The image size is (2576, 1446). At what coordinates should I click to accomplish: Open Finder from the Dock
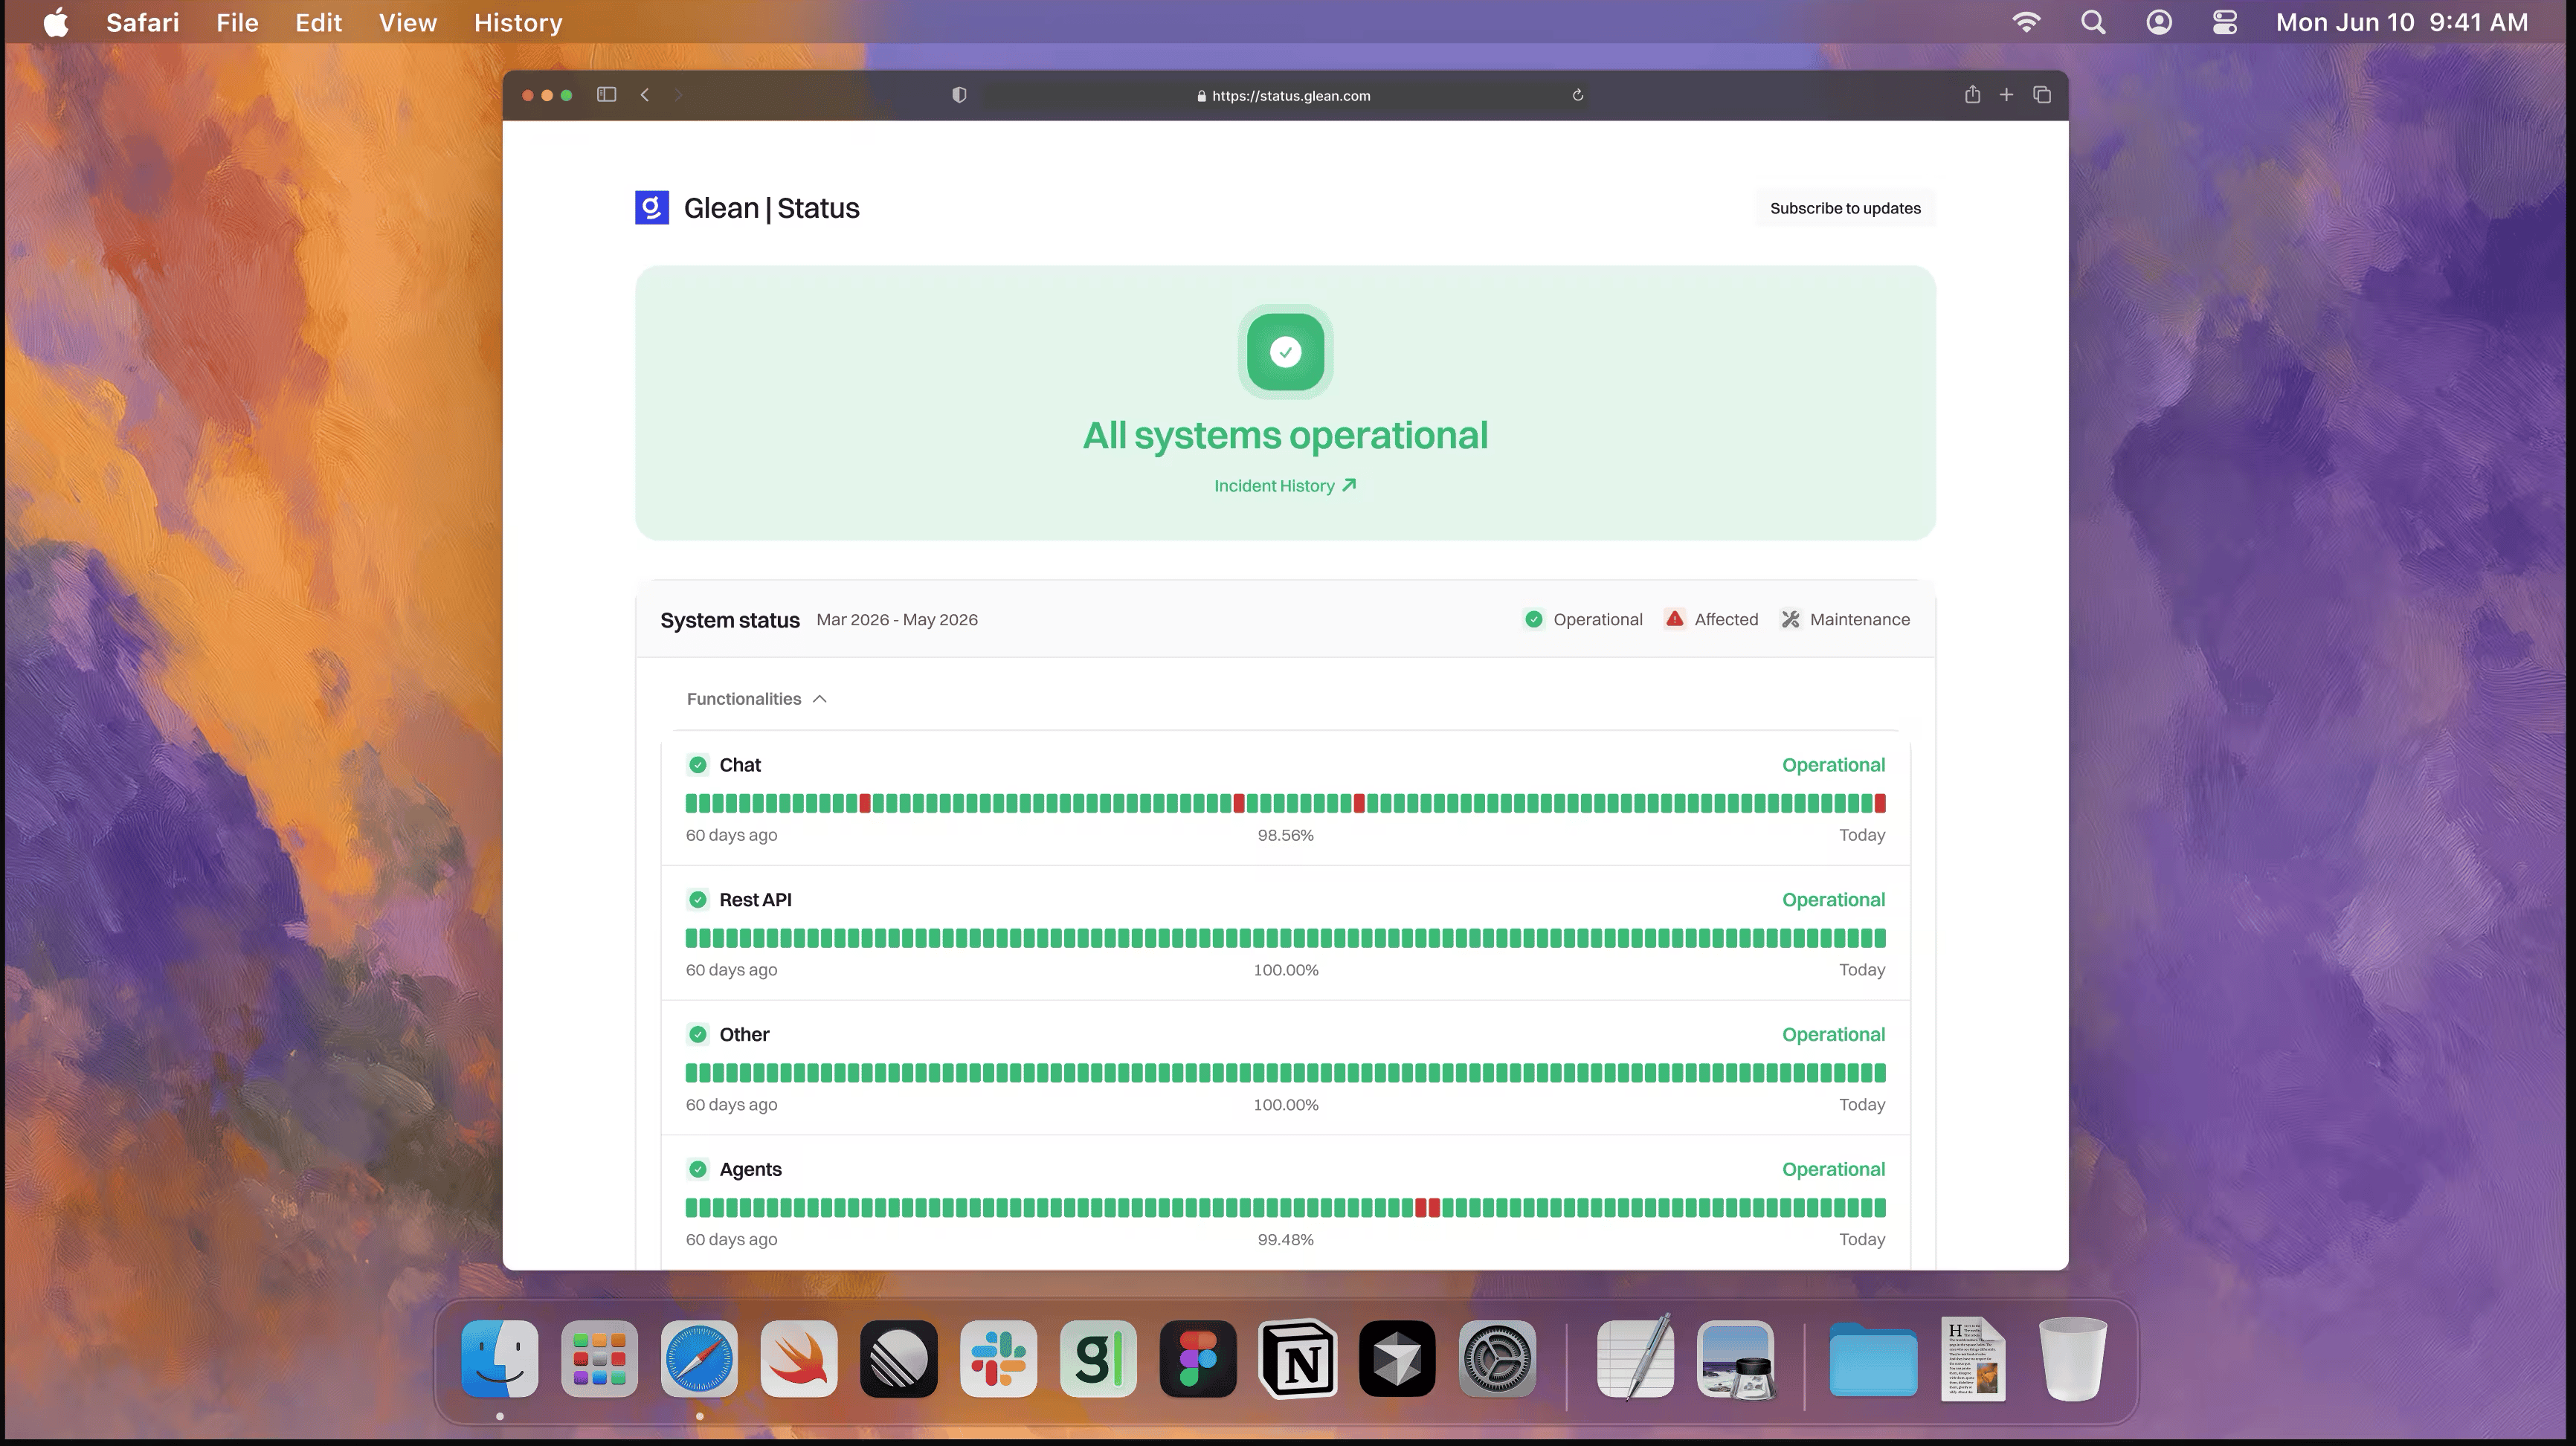[500, 1358]
